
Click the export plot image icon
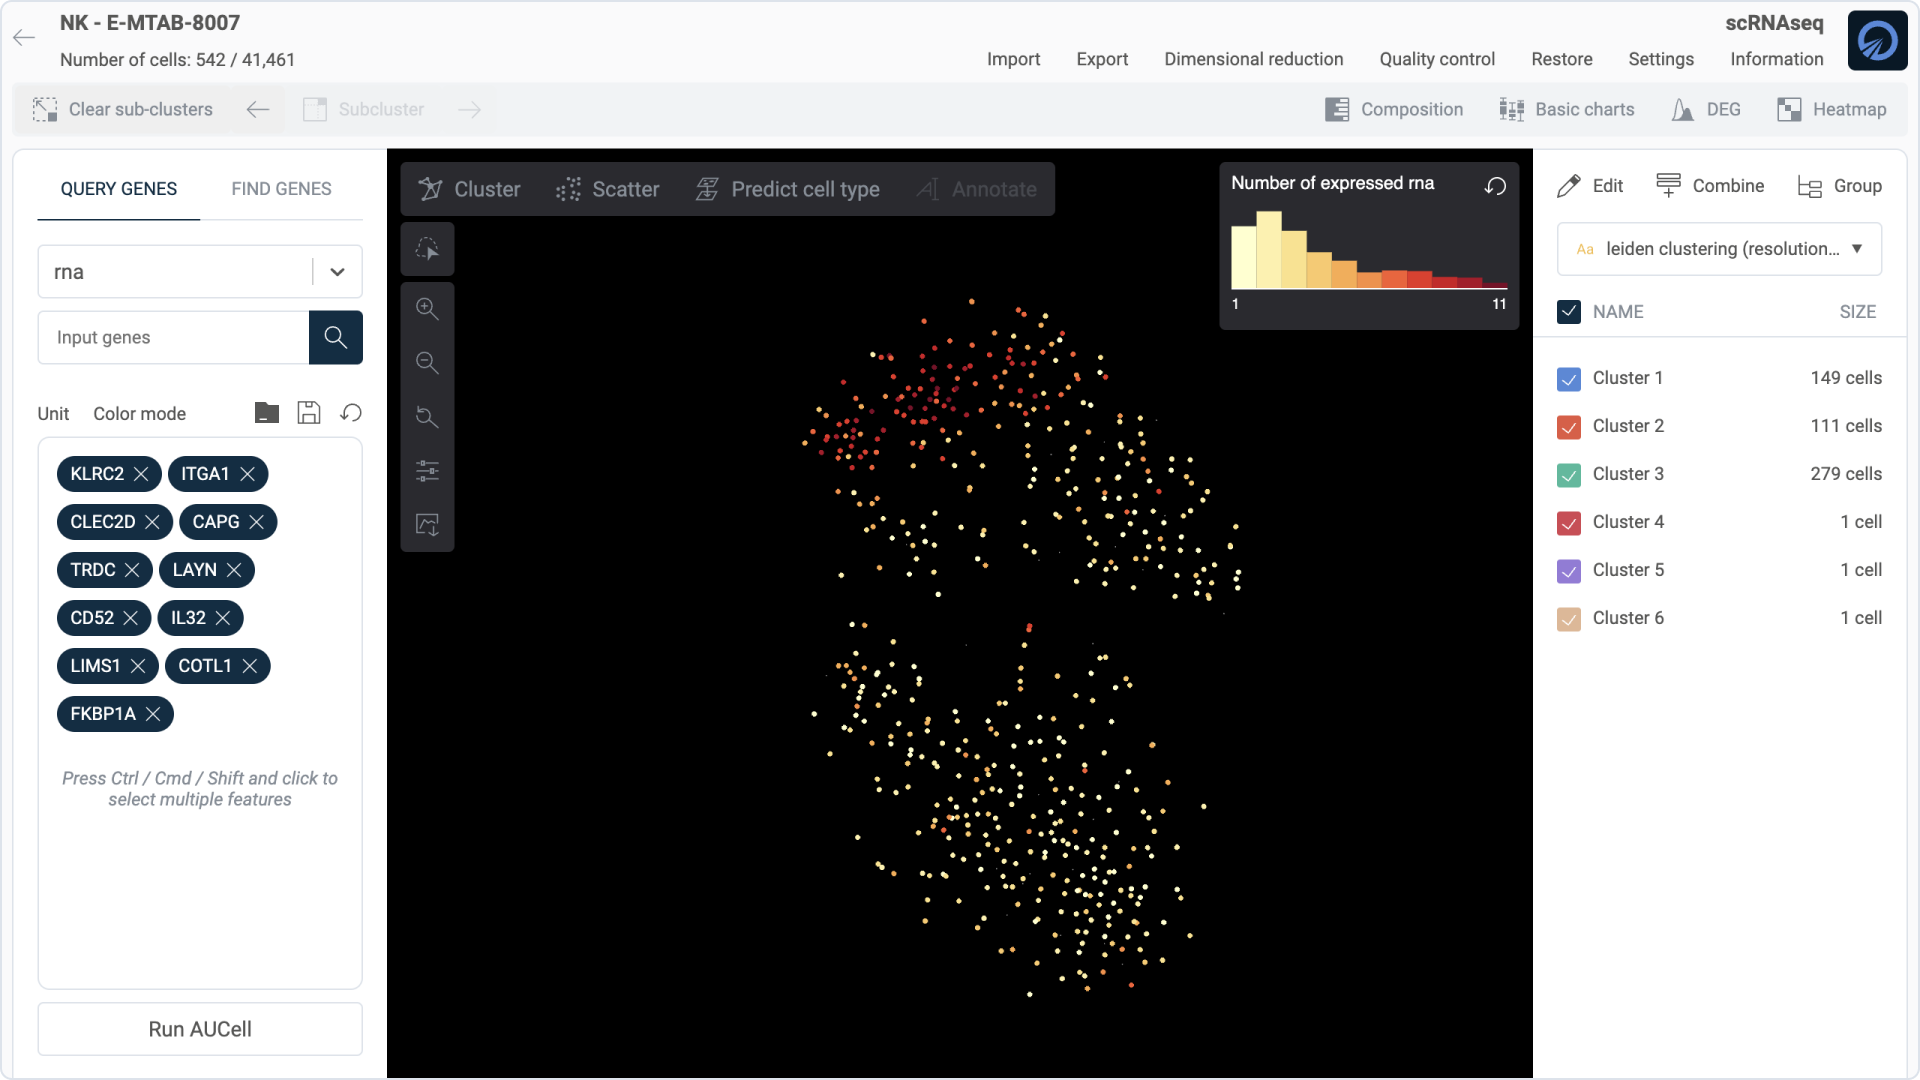pos(427,525)
